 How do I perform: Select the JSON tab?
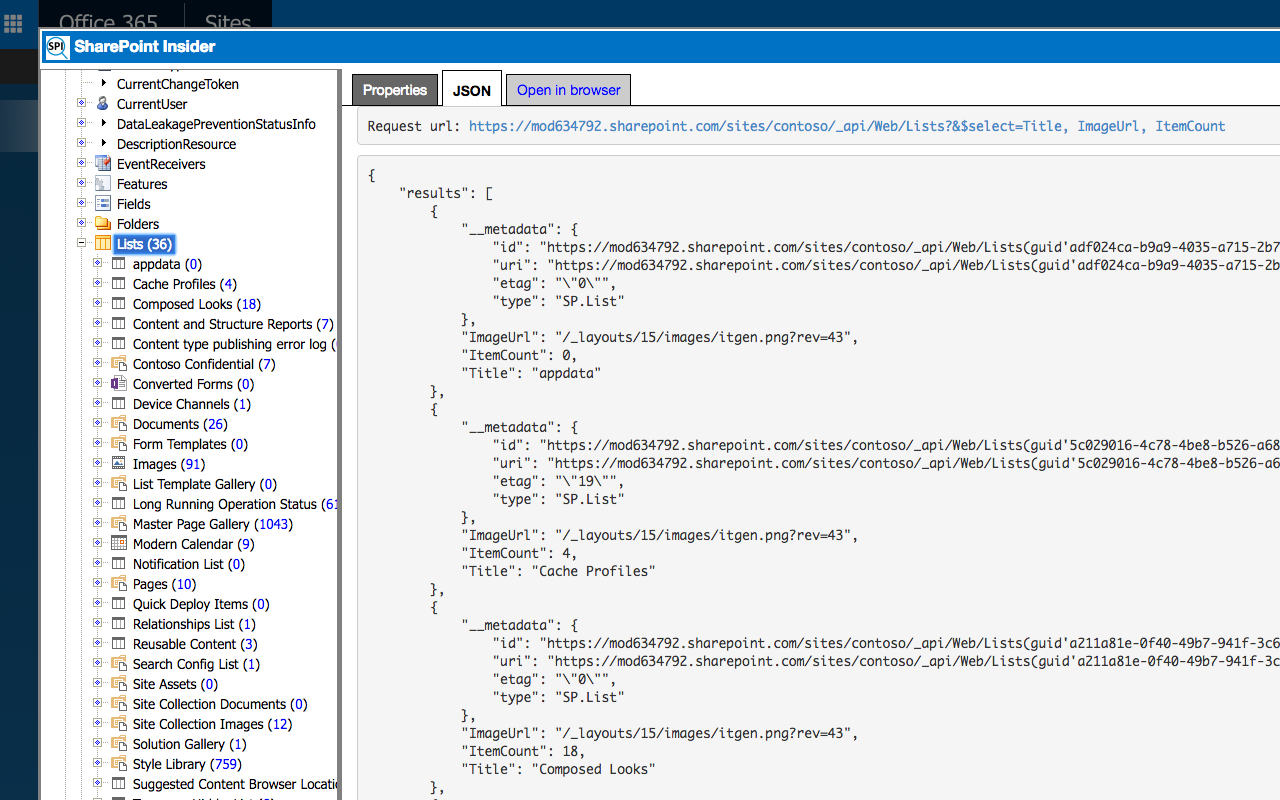point(472,89)
